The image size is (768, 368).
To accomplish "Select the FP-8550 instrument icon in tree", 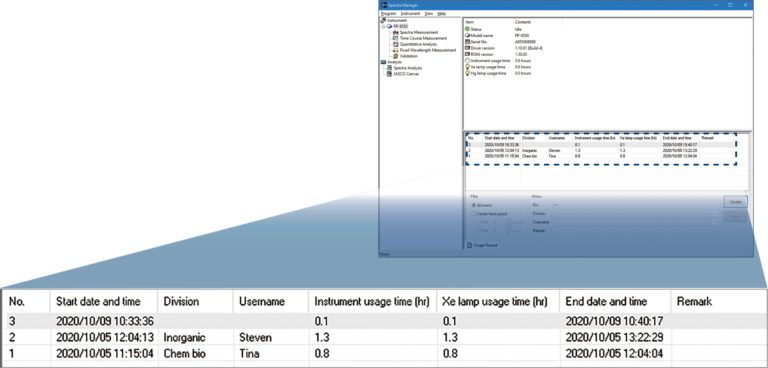I will point(389,26).
